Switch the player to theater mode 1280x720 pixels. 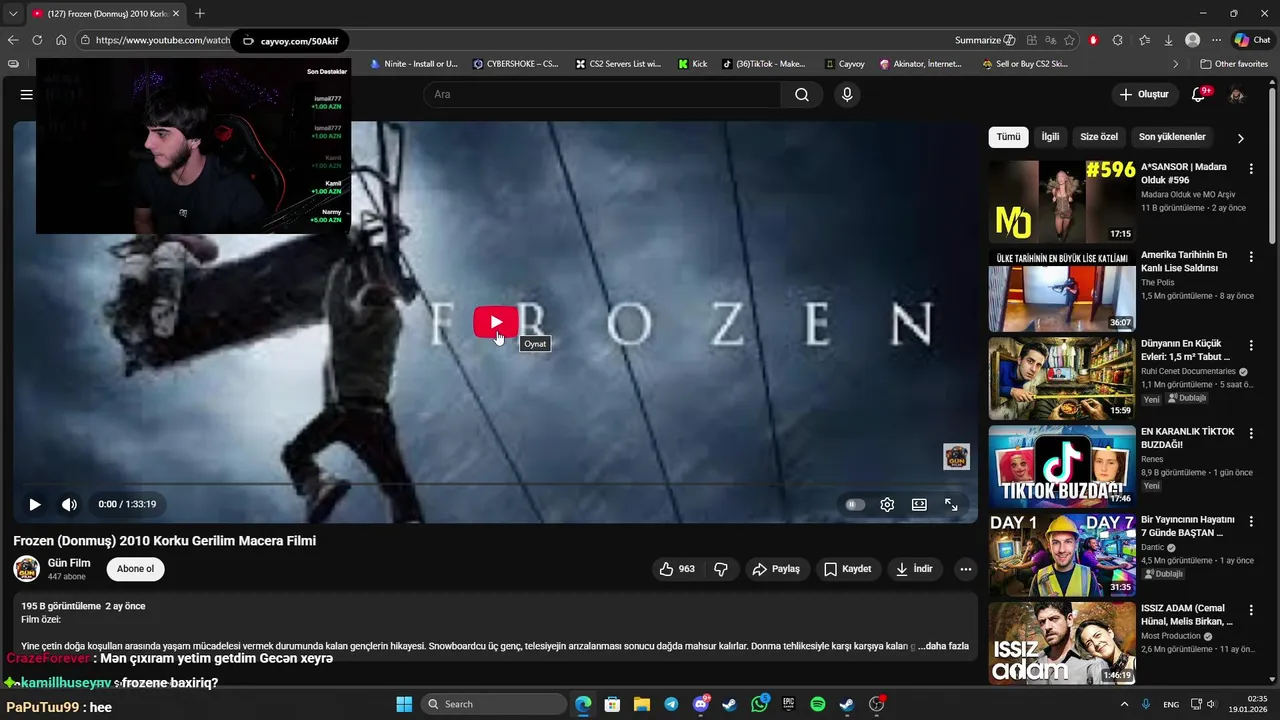coord(919,505)
